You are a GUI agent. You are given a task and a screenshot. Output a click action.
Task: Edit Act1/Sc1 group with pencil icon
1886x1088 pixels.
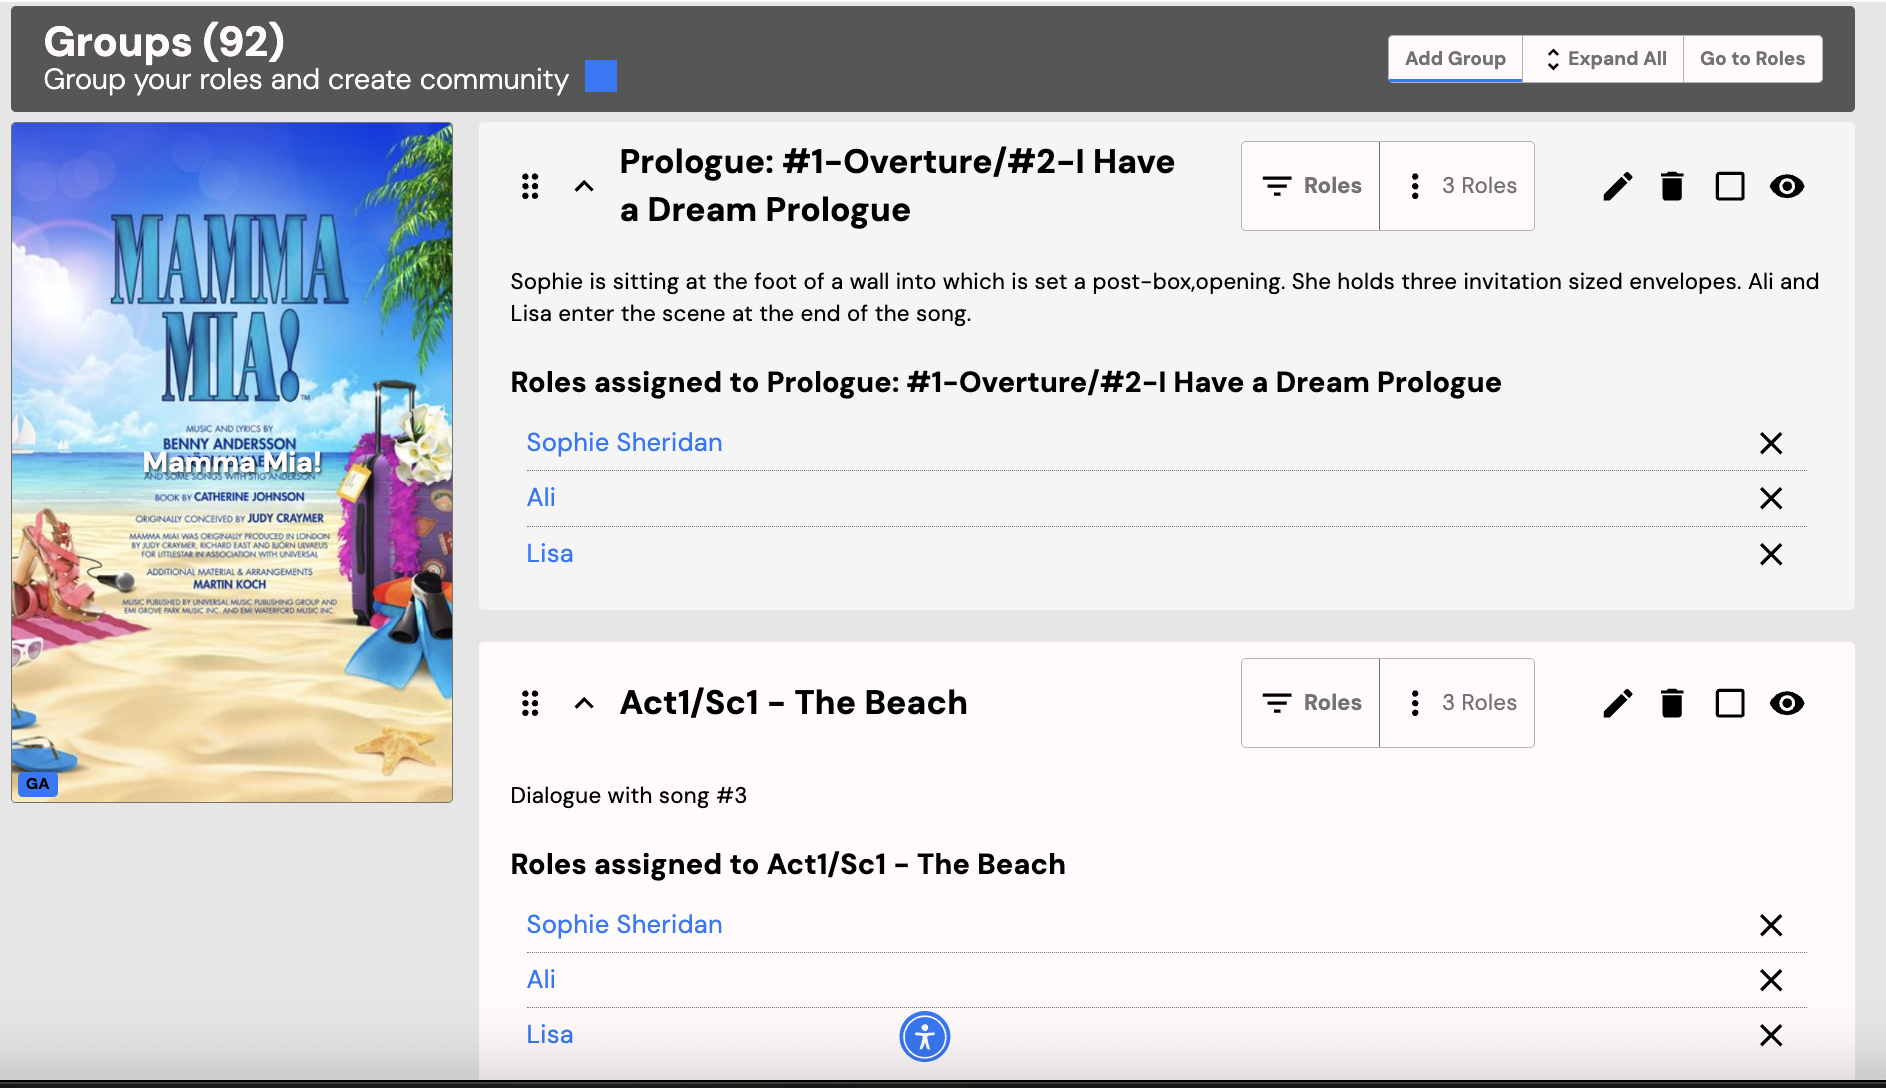1617,703
